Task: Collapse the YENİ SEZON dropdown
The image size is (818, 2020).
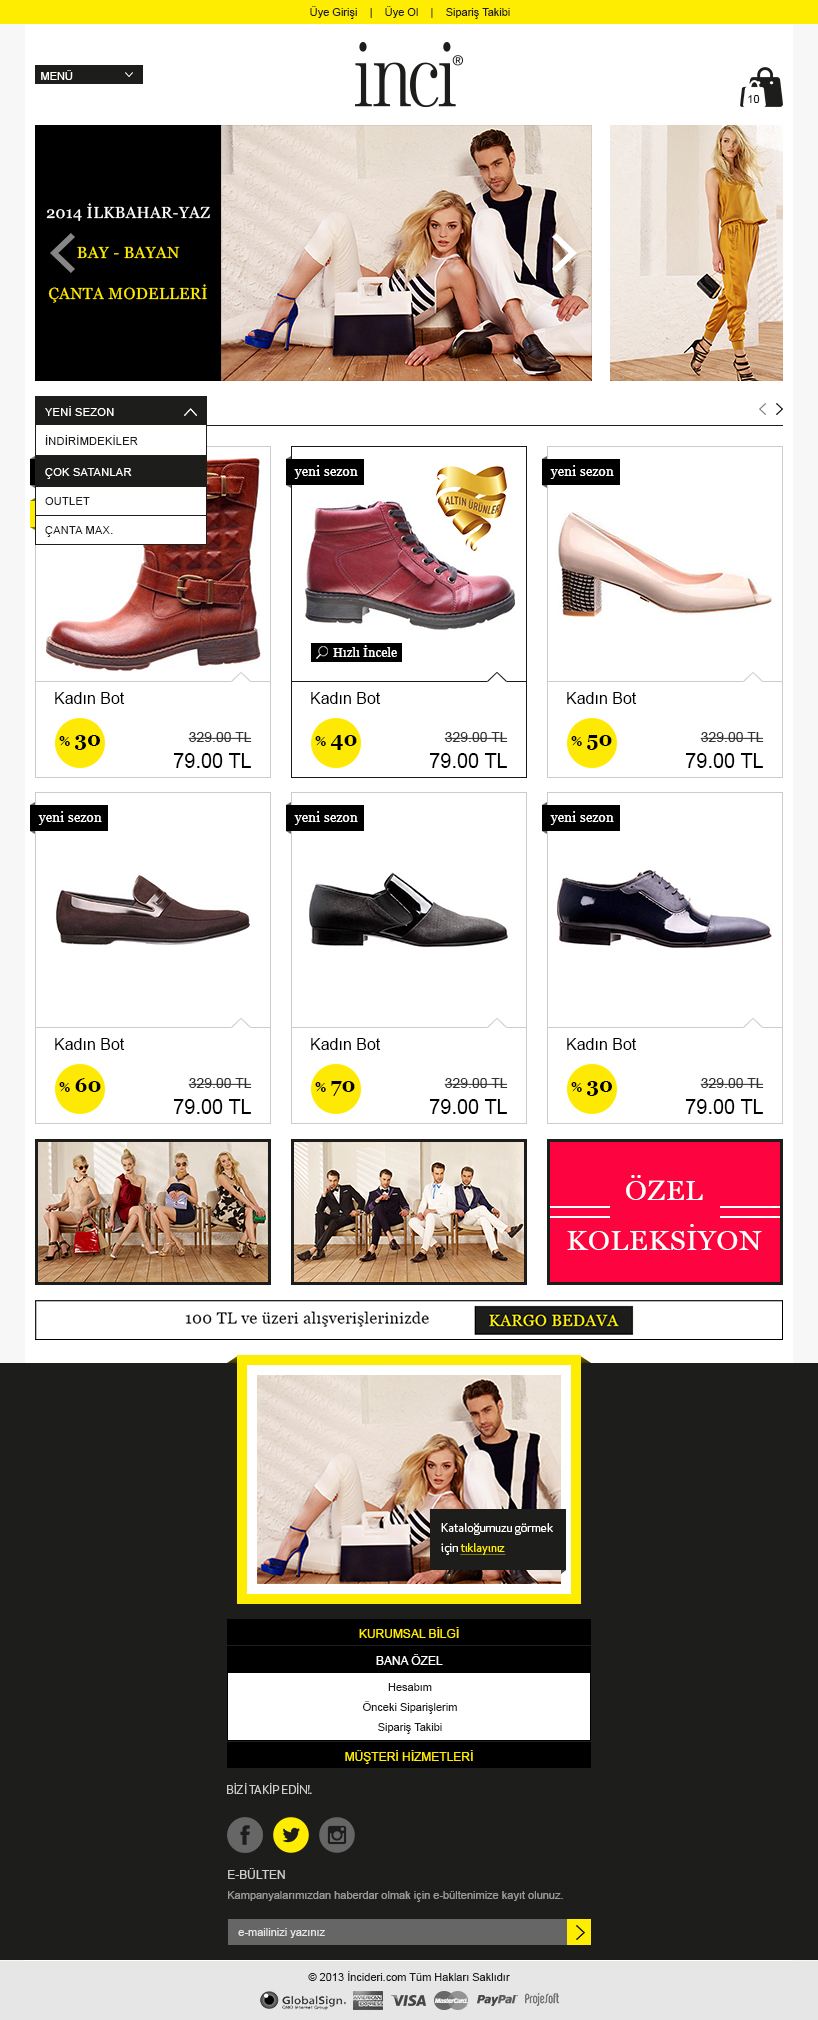Action: pos(121,411)
